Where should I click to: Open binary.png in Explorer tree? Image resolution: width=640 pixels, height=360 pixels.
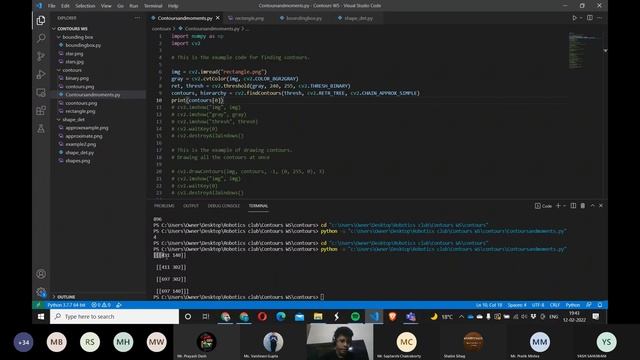click(77, 78)
